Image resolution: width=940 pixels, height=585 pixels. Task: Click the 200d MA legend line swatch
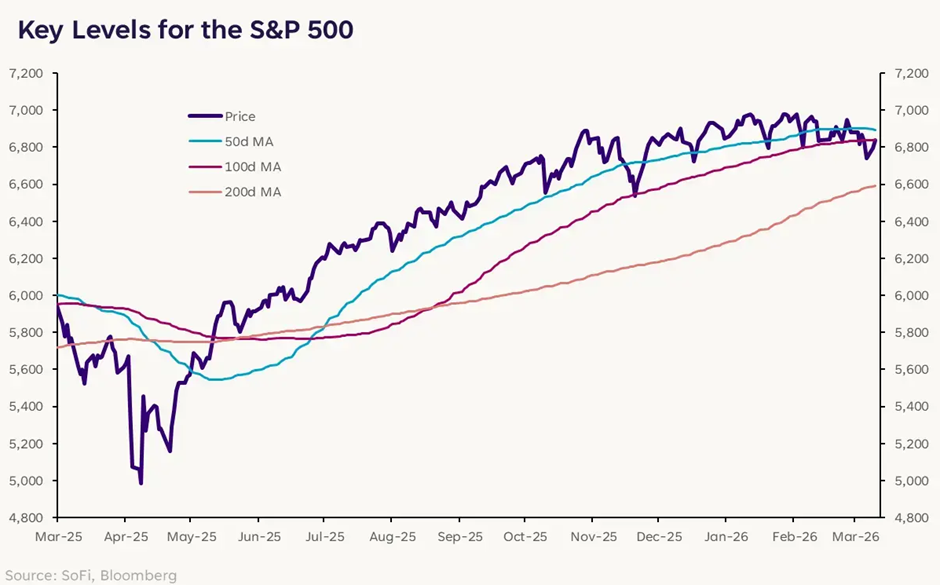pyautogui.click(x=205, y=191)
